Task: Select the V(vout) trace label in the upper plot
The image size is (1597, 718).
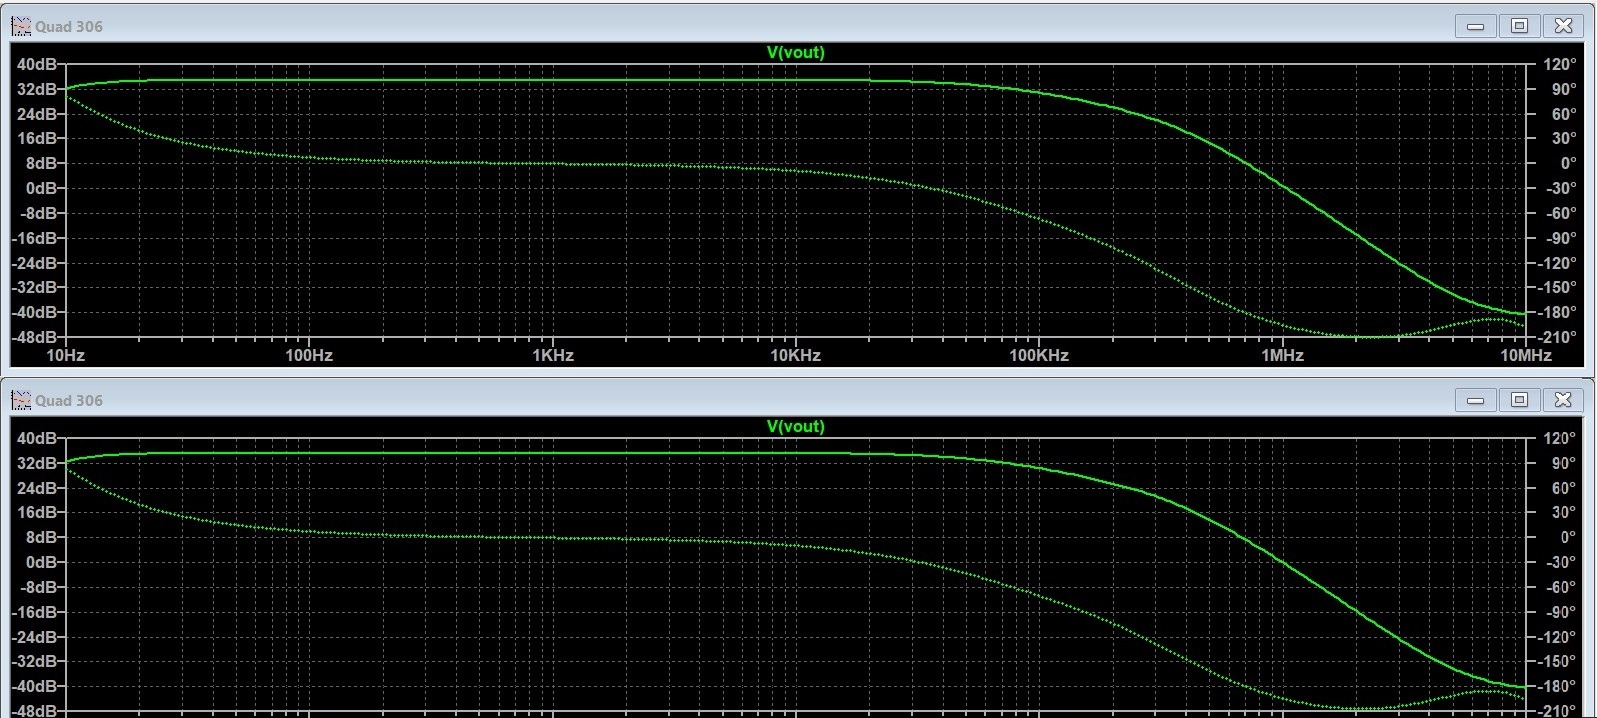Action: (795, 52)
